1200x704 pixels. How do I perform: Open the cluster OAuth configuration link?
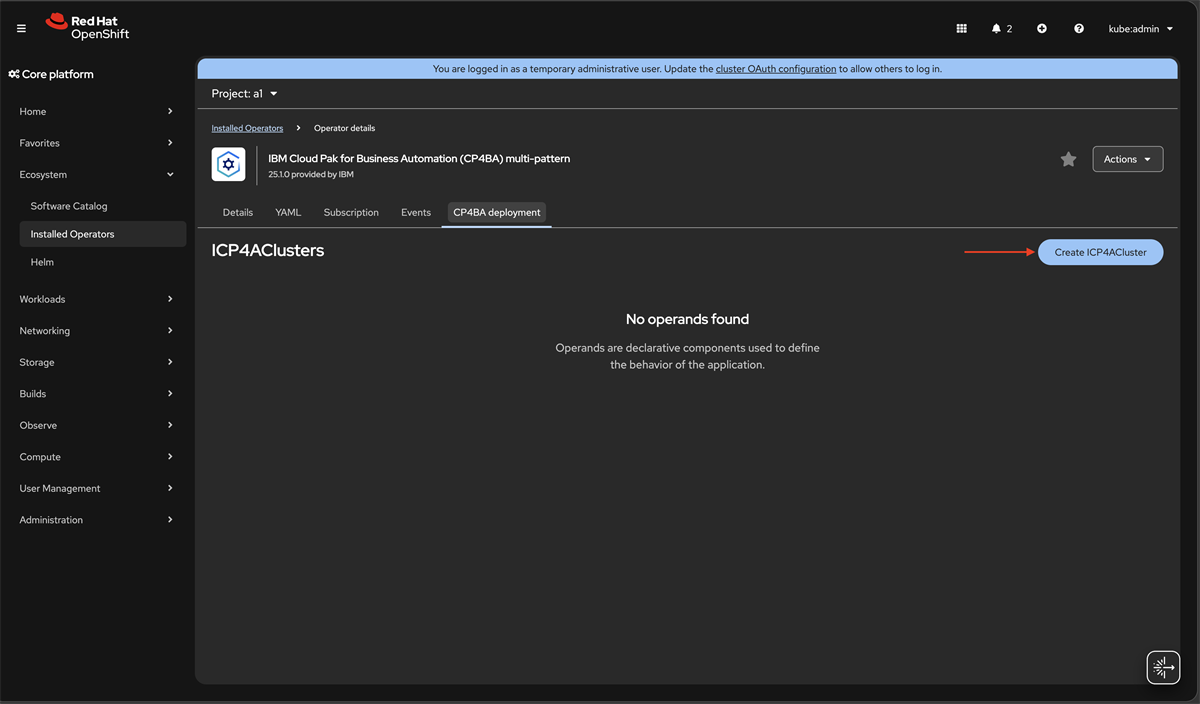coord(776,69)
